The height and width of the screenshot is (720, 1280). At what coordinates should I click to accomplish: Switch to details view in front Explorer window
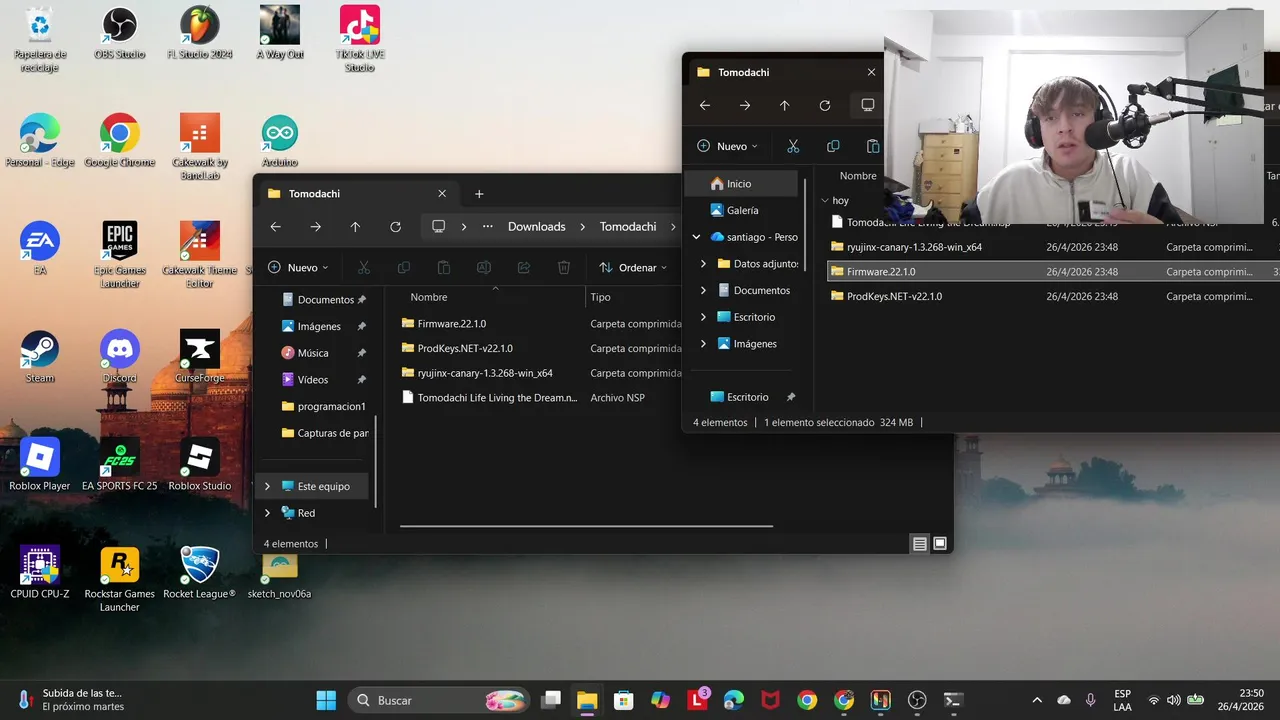pos(919,544)
